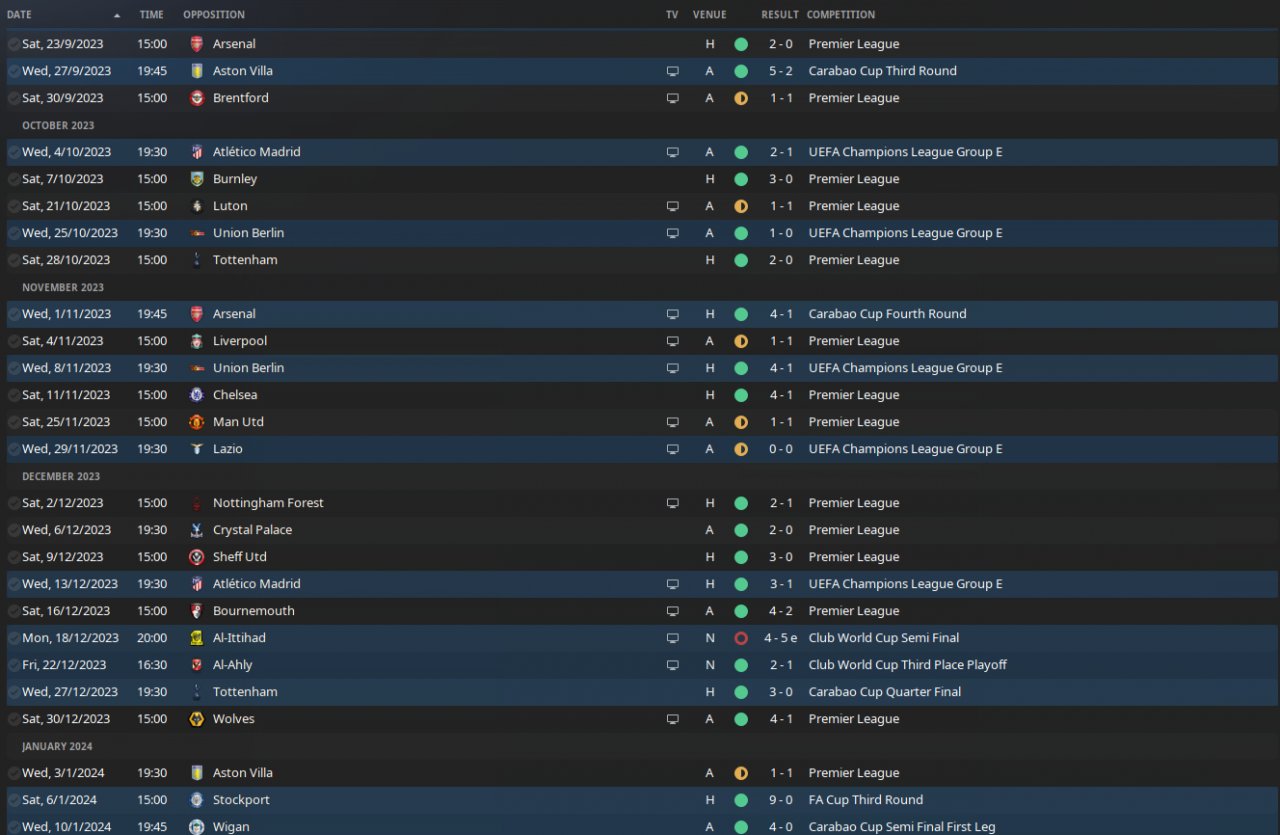This screenshot has height=835, width=1280.
Task: Select the Wigan Carabao Cup Semi Final row
Action: [x=642, y=825]
